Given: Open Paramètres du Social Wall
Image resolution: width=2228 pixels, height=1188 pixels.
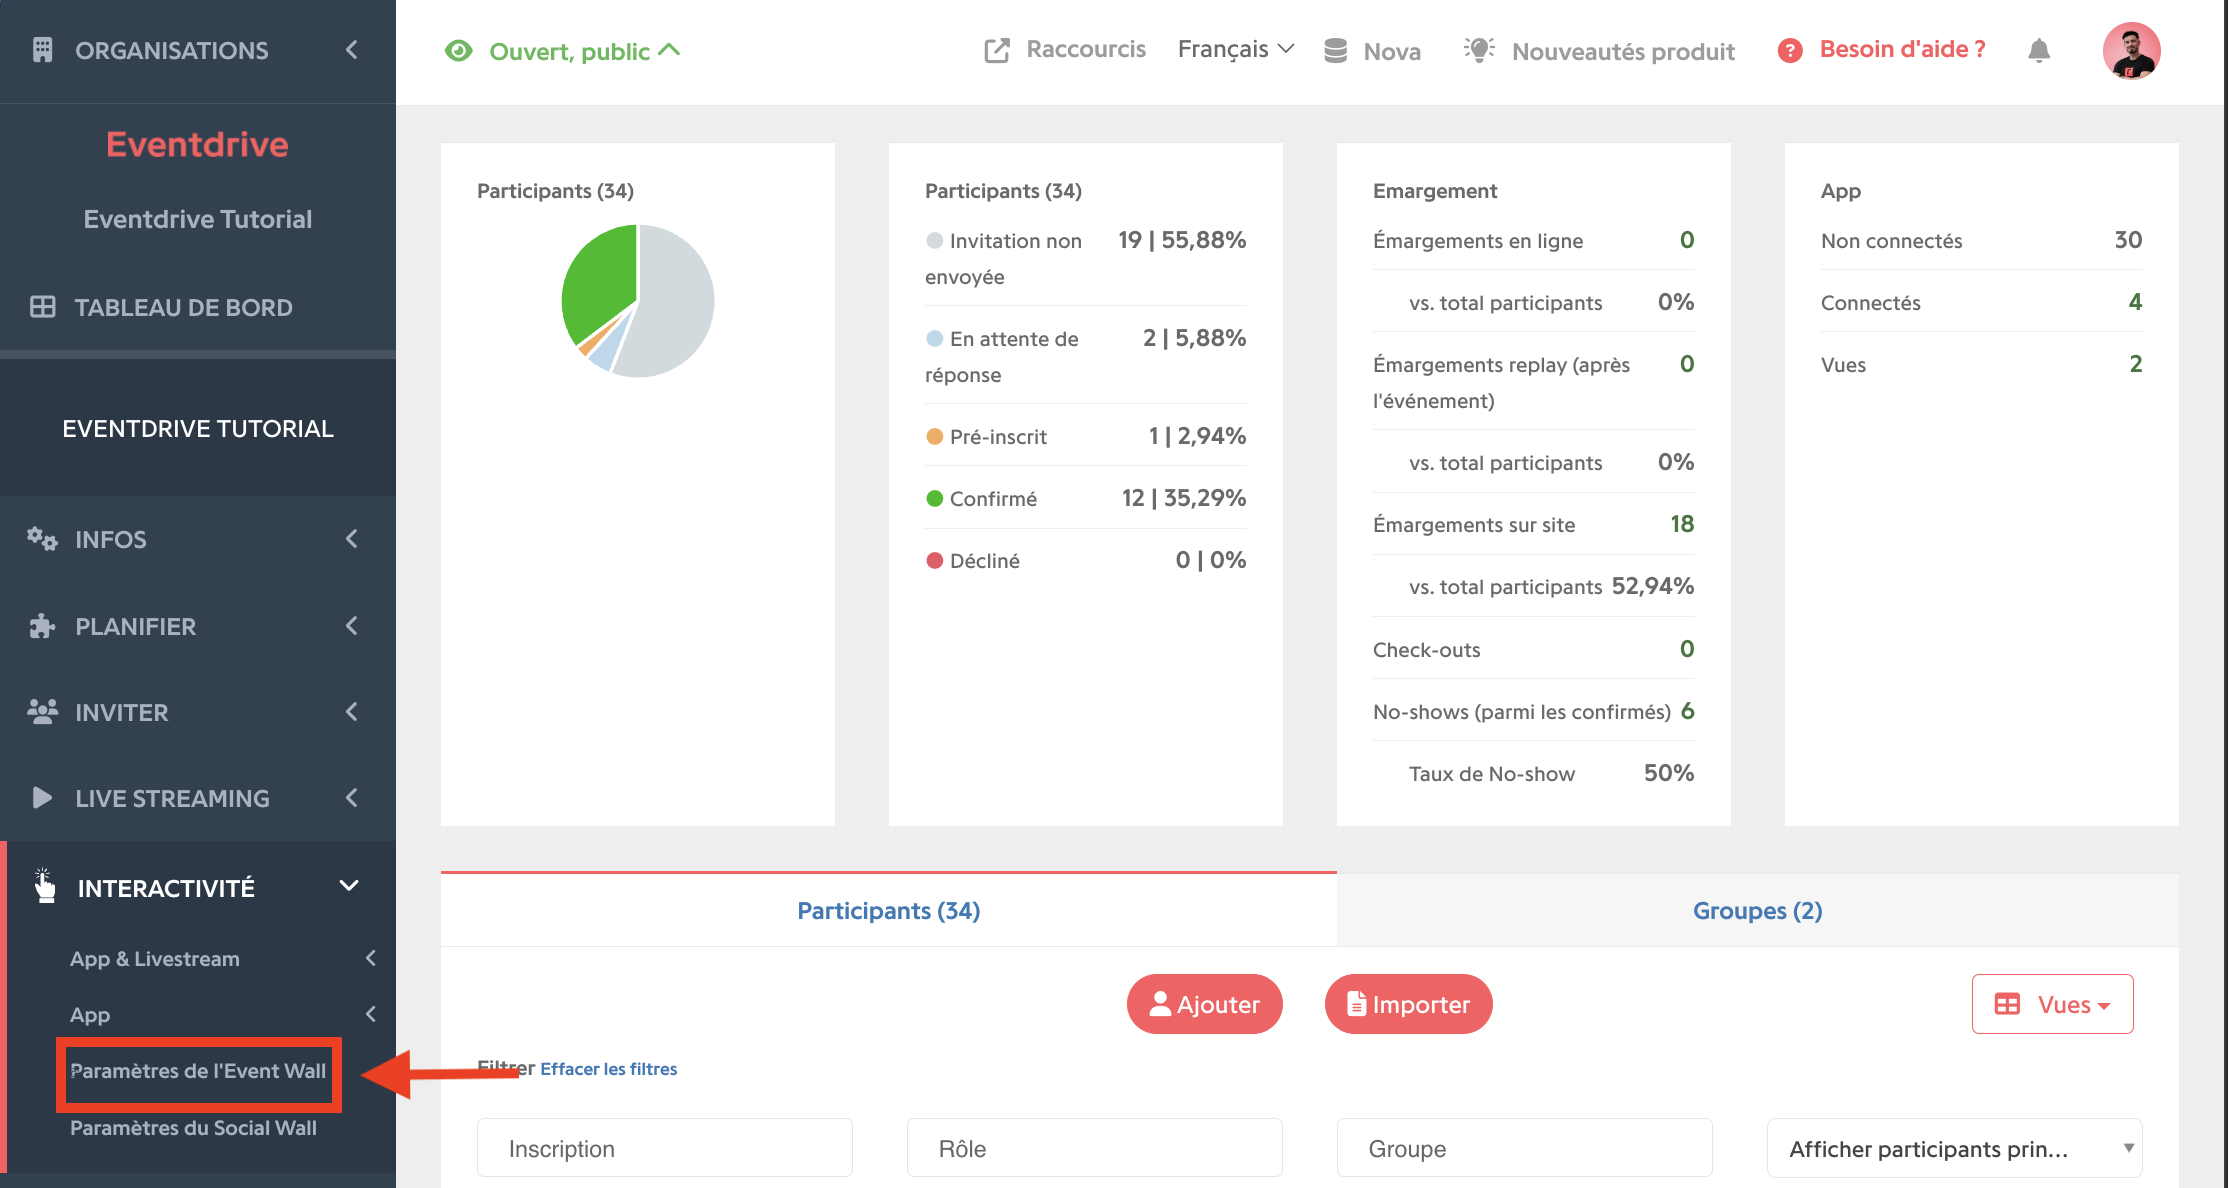Looking at the screenshot, I should [193, 1128].
